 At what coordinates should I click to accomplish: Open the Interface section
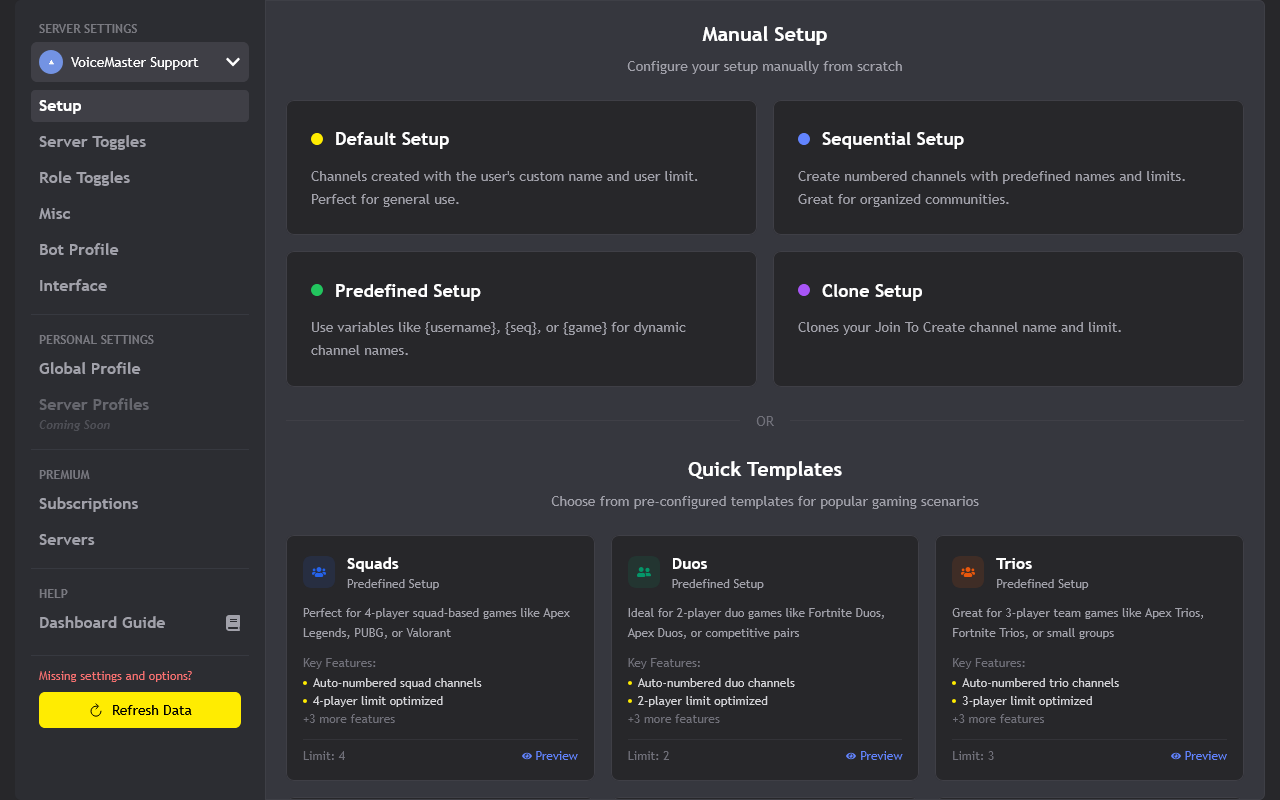tap(73, 285)
